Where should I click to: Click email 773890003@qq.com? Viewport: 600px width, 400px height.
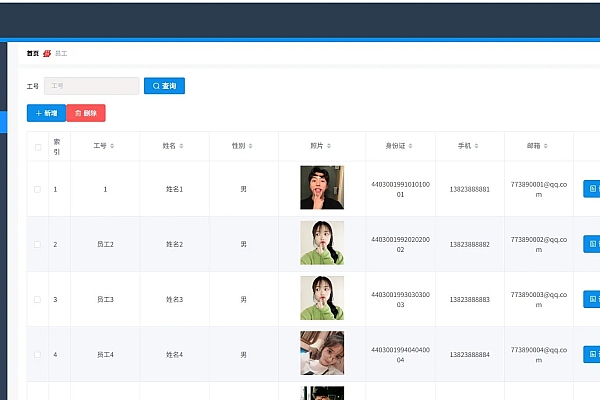pyautogui.click(x=539, y=299)
